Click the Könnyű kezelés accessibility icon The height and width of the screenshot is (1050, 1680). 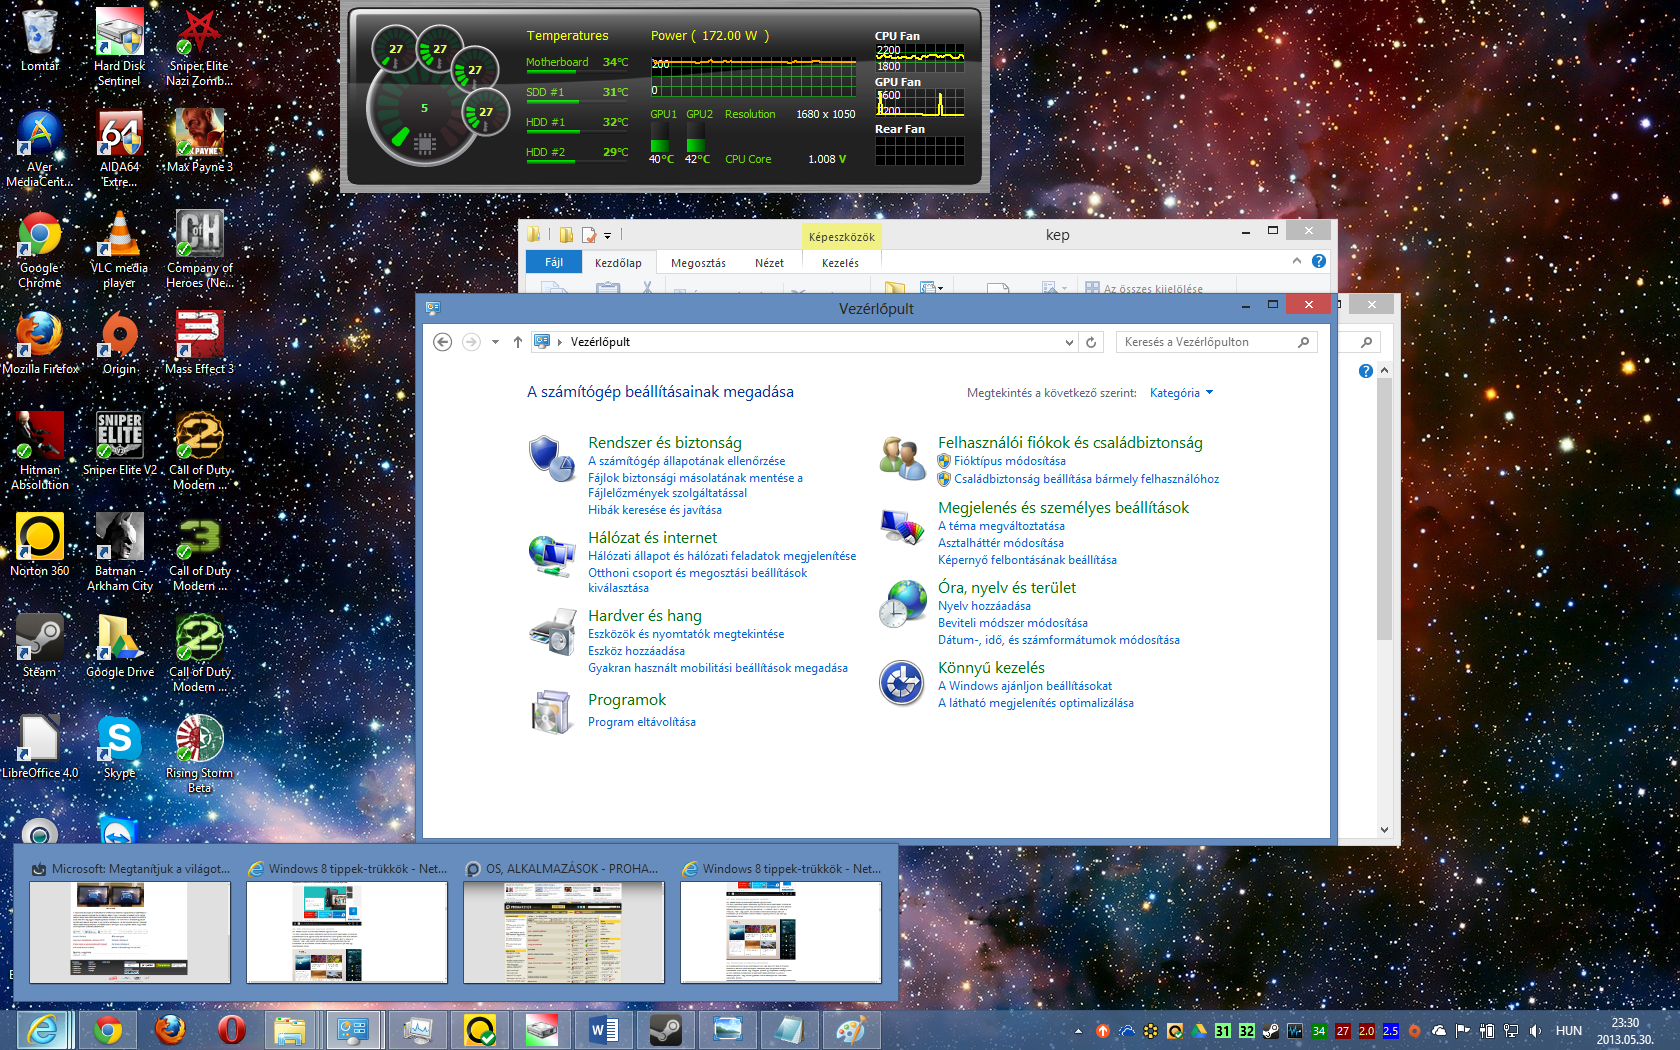[901, 683]
